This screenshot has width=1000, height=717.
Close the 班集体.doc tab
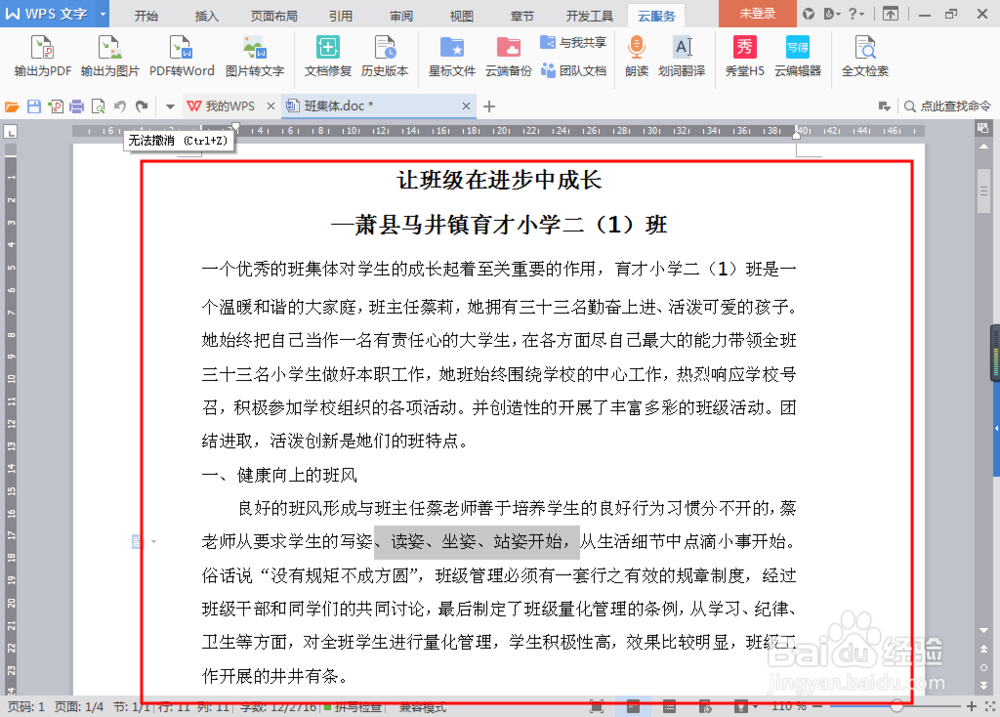pyautogui.click(x=466, y=106)
